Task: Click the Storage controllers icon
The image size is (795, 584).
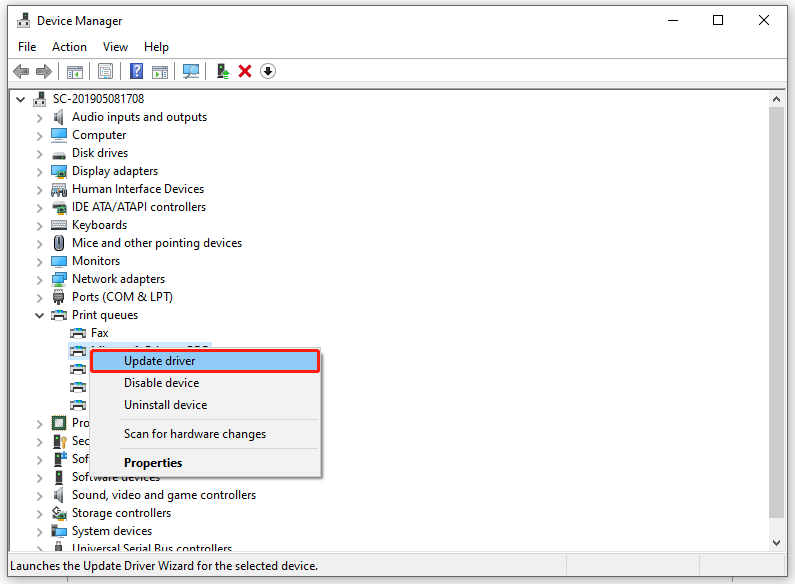Action: 59,513
